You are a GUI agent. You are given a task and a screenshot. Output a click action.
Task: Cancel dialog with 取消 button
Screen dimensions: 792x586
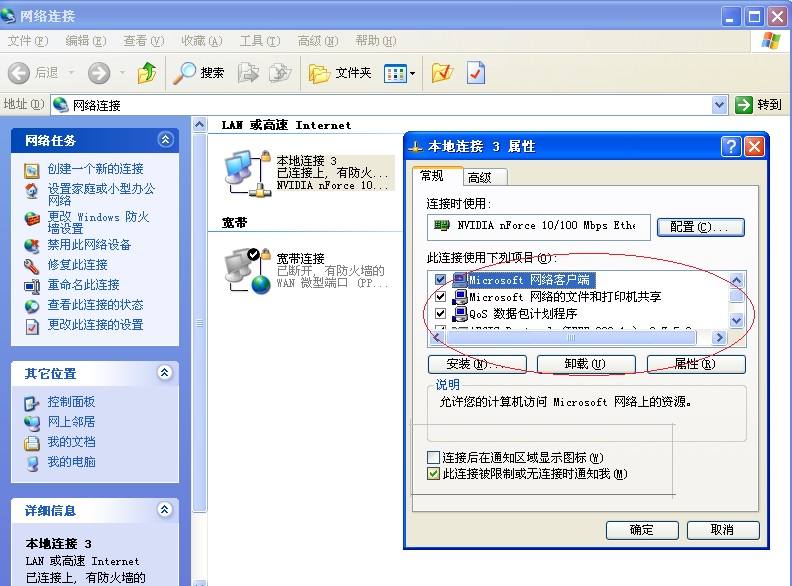tap(723, 530)
